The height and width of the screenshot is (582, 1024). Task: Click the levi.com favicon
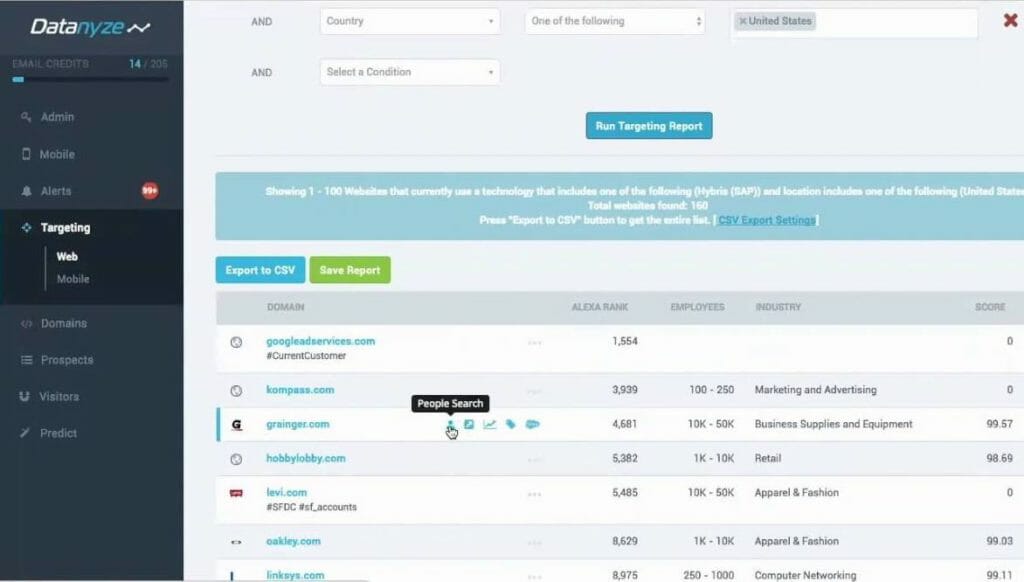coord(236,493)
